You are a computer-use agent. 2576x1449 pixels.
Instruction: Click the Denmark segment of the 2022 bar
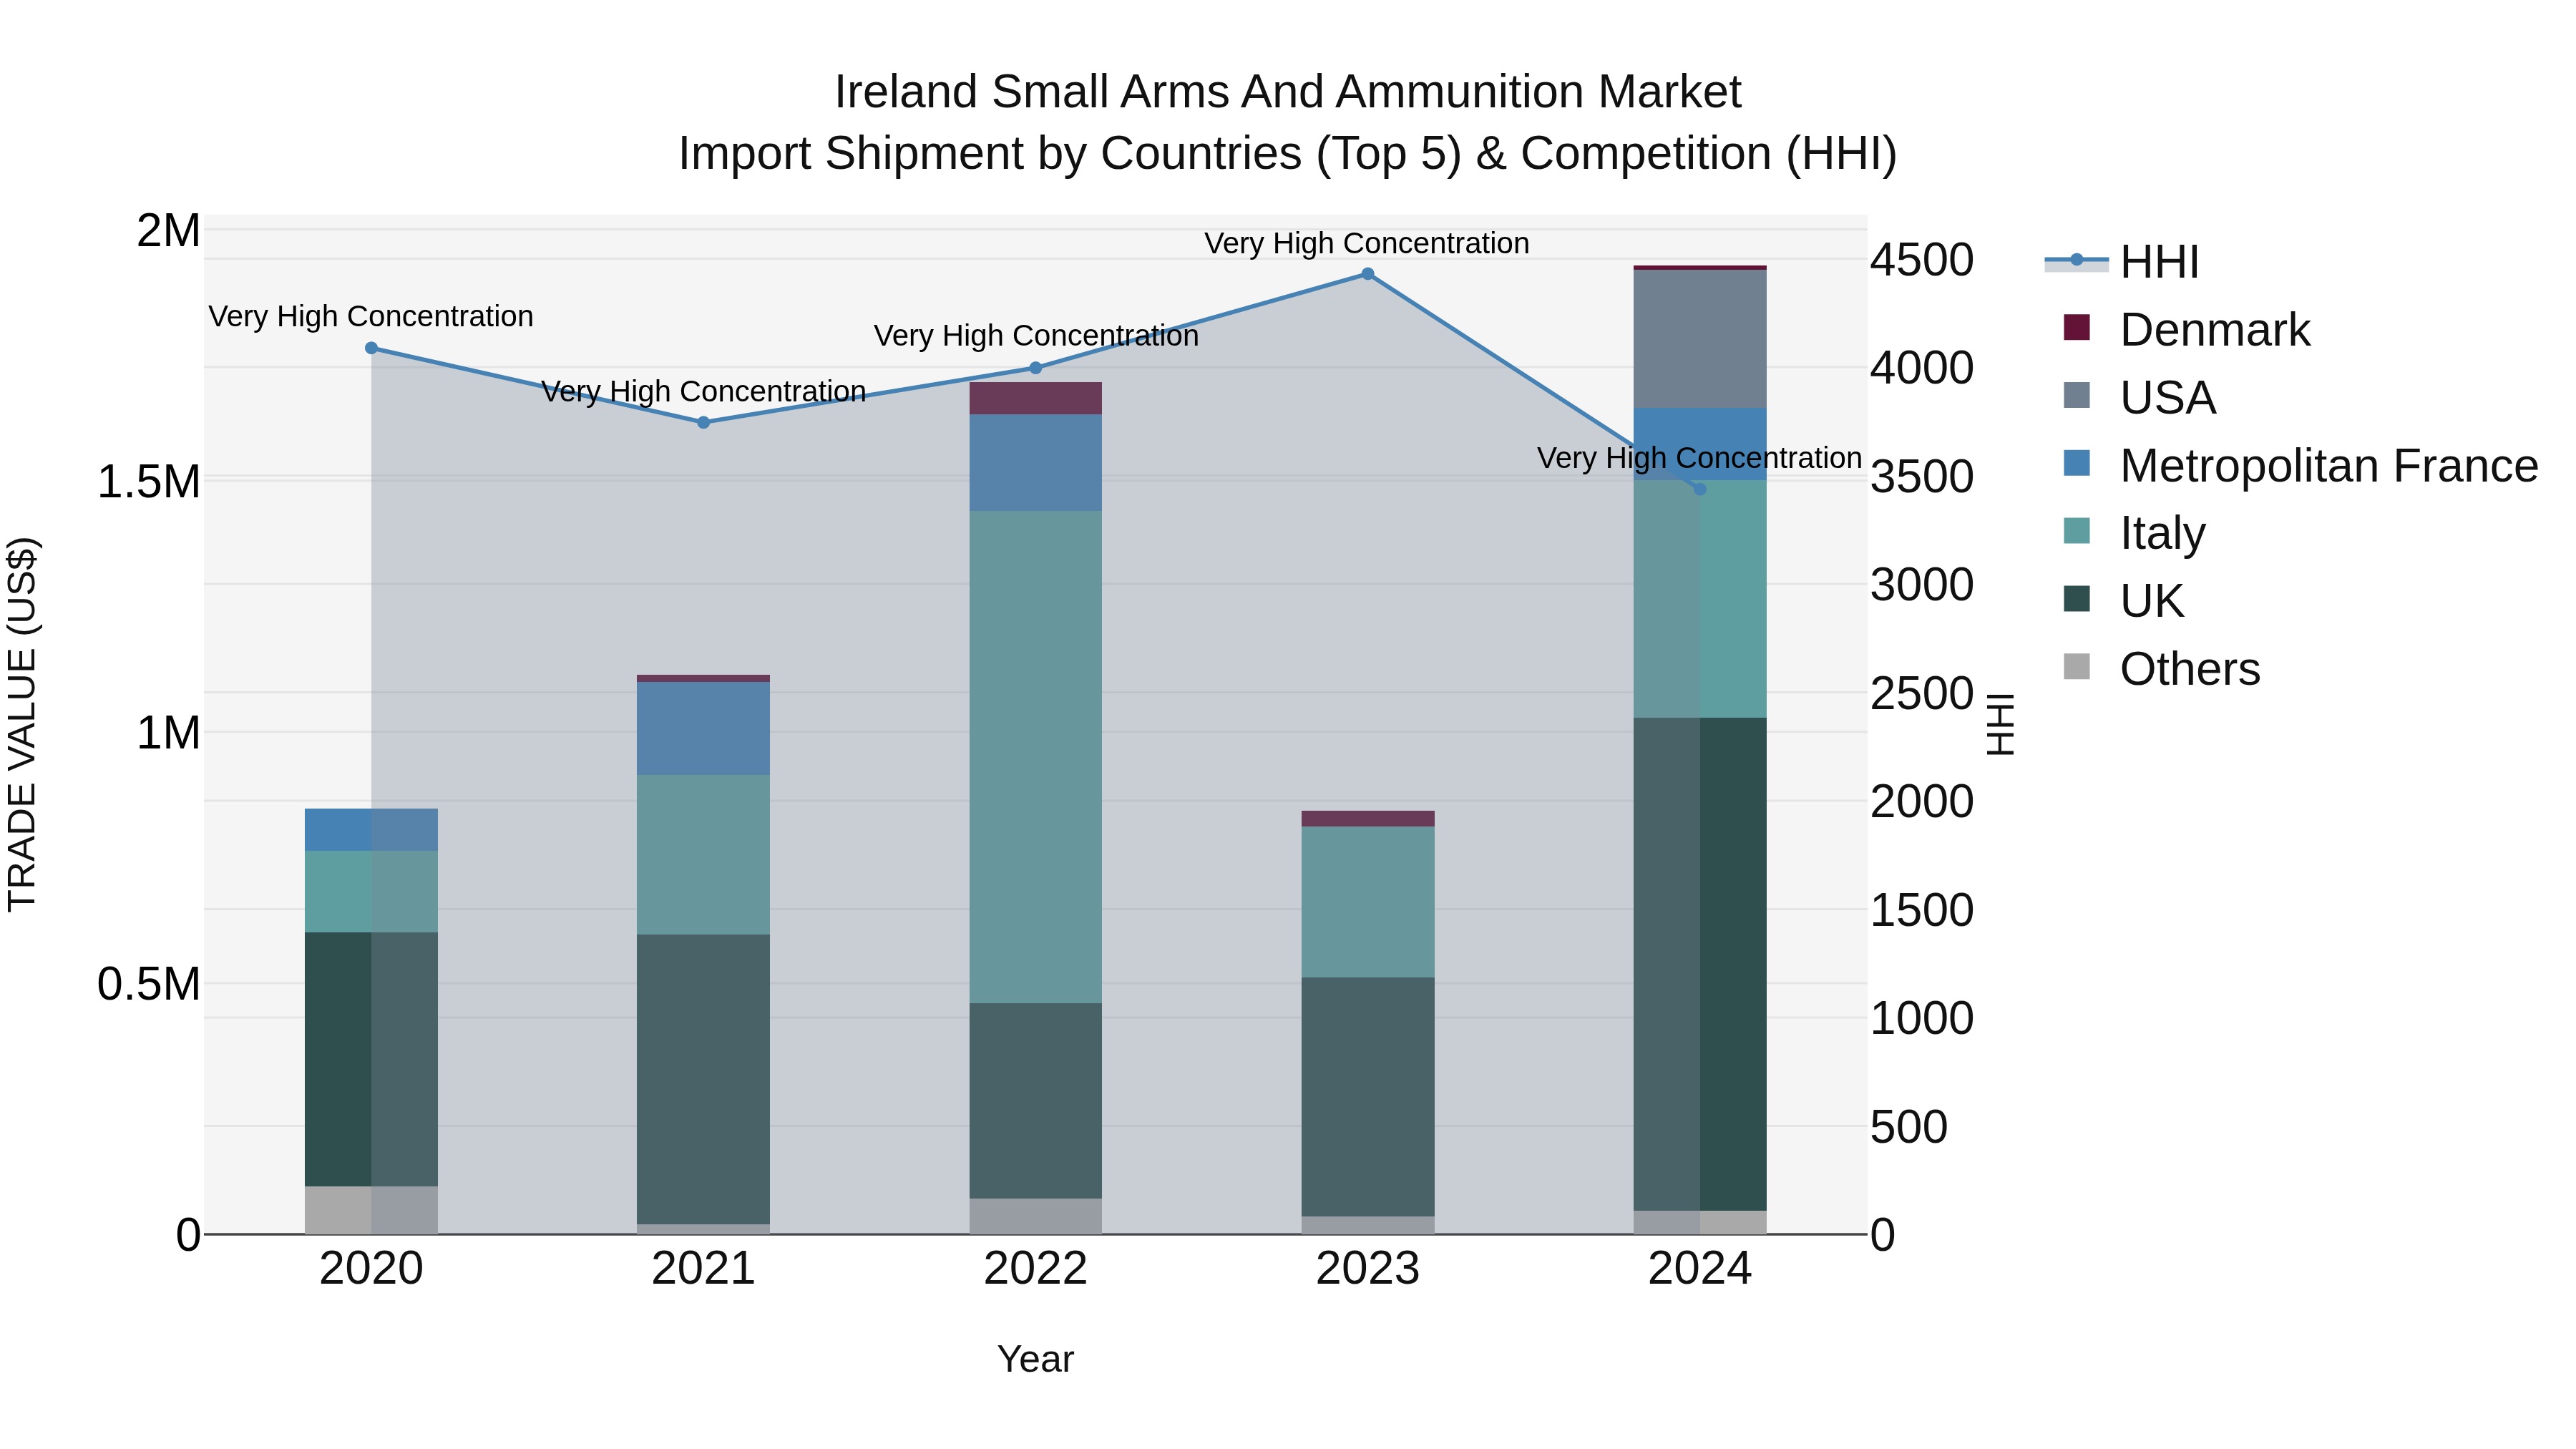coord(1036,398)
